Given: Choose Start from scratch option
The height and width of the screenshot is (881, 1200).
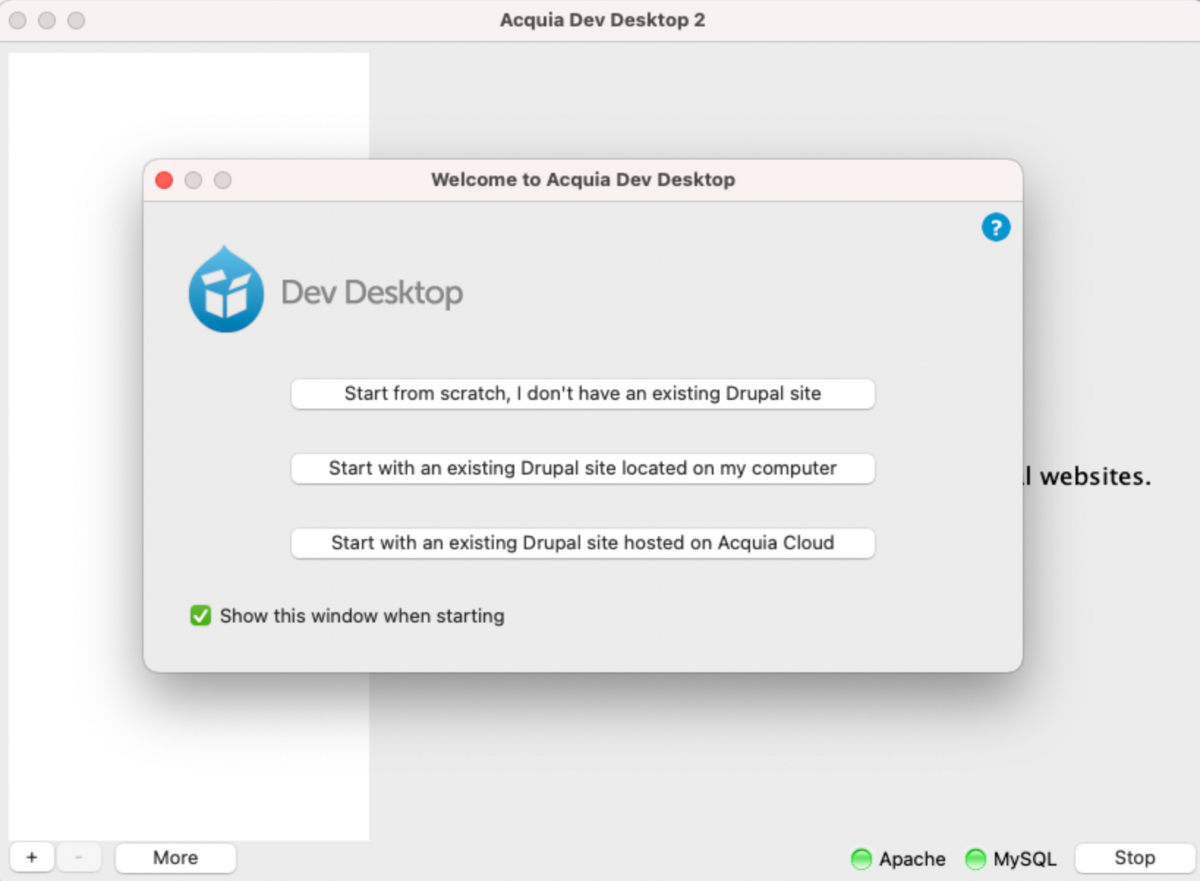Looking at the screenshot, I should pyautogui.click(x=583, y=394).
